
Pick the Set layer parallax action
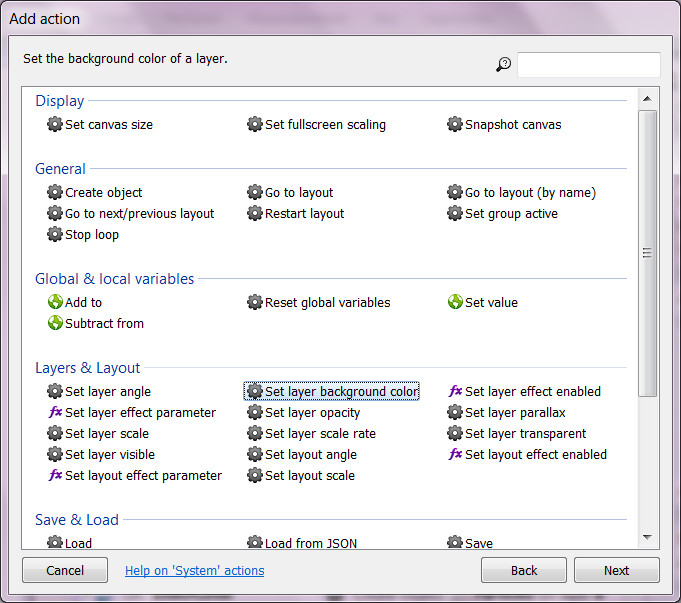coord(515,413)
